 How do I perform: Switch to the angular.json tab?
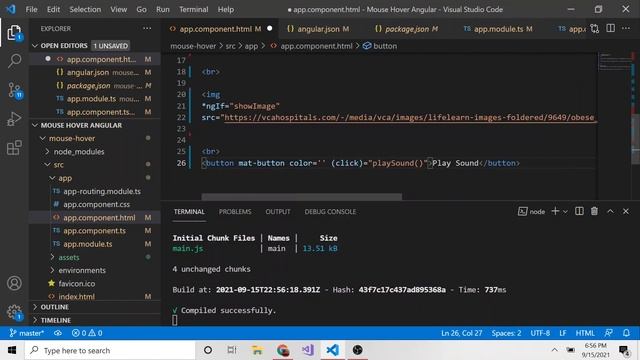[x=318, y=29]
